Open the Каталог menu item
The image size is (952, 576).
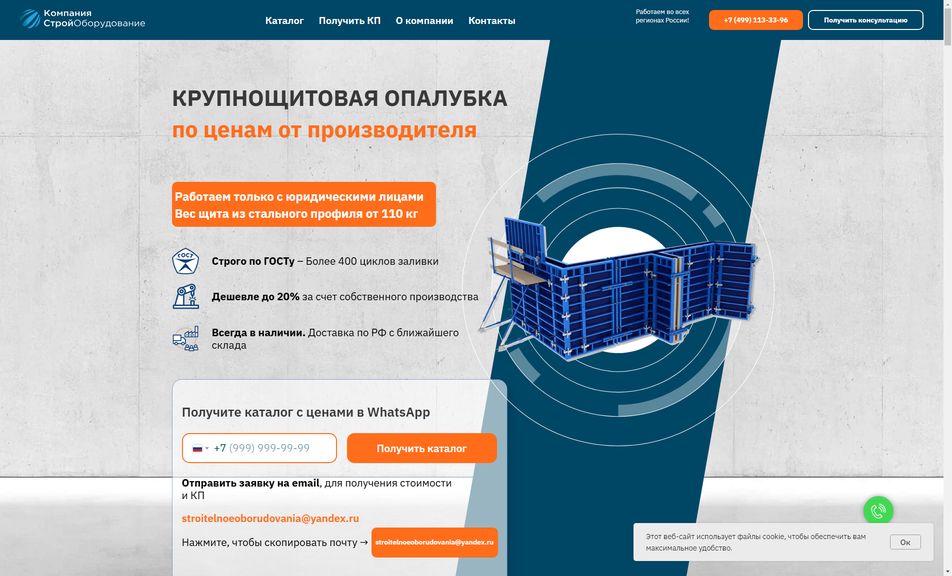coord(284,21)
